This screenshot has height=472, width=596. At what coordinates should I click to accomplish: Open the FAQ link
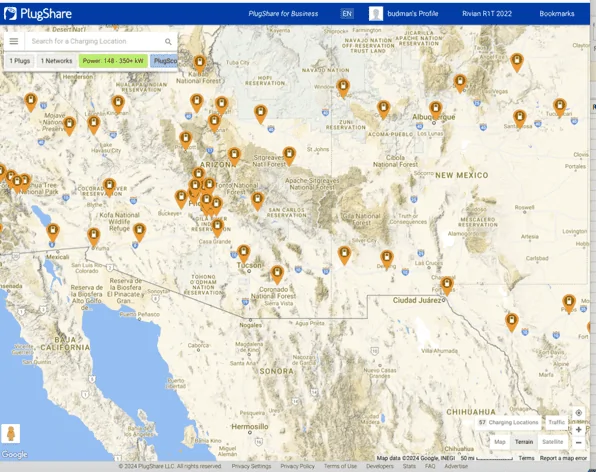(x=430, y=466)
